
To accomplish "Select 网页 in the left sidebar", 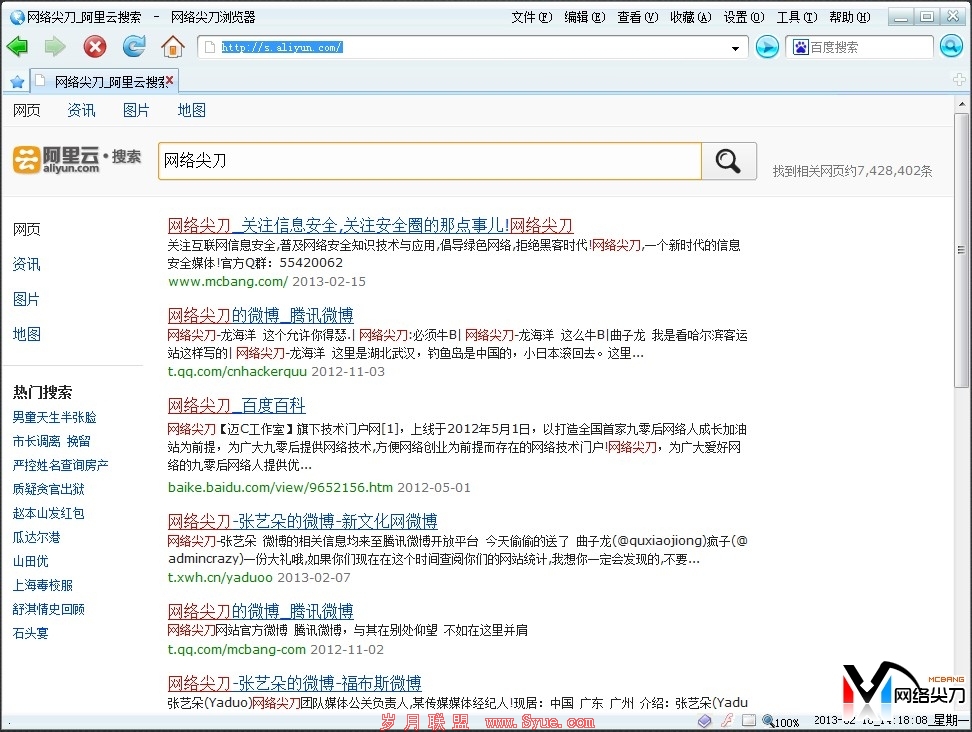I will coord(27,230).
